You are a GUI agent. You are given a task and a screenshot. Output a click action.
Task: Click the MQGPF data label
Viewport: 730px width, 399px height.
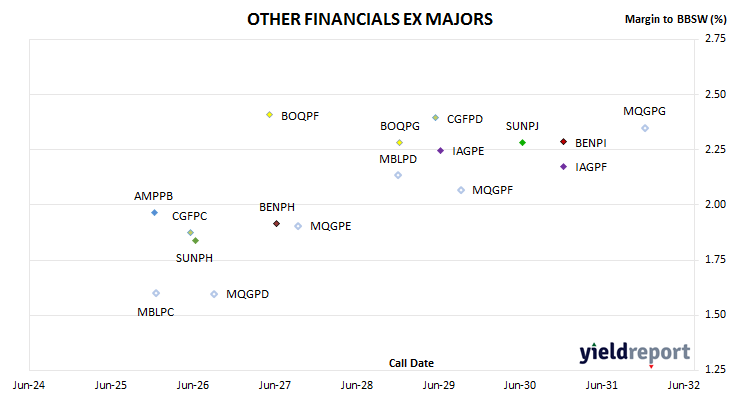[x=492, y=190]
